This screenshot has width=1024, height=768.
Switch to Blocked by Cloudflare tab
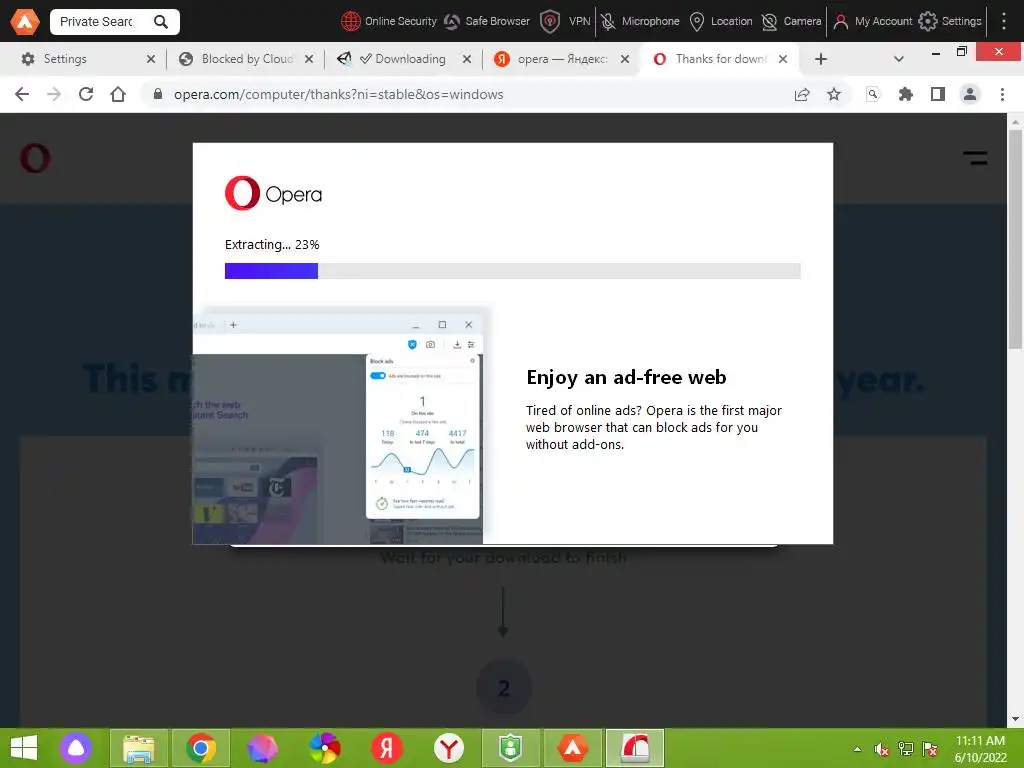click(247, 59)
